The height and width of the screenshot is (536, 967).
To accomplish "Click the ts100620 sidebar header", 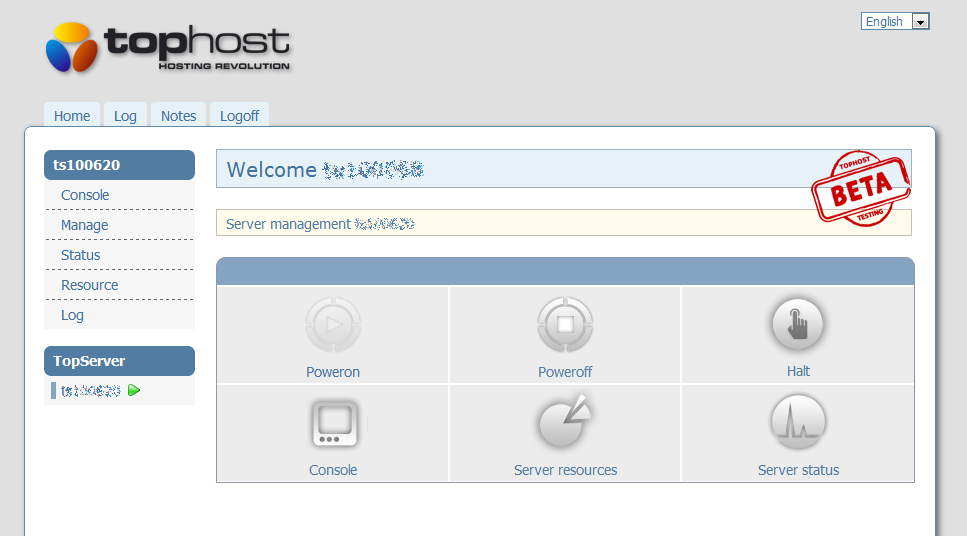I will tap(119, 165).
